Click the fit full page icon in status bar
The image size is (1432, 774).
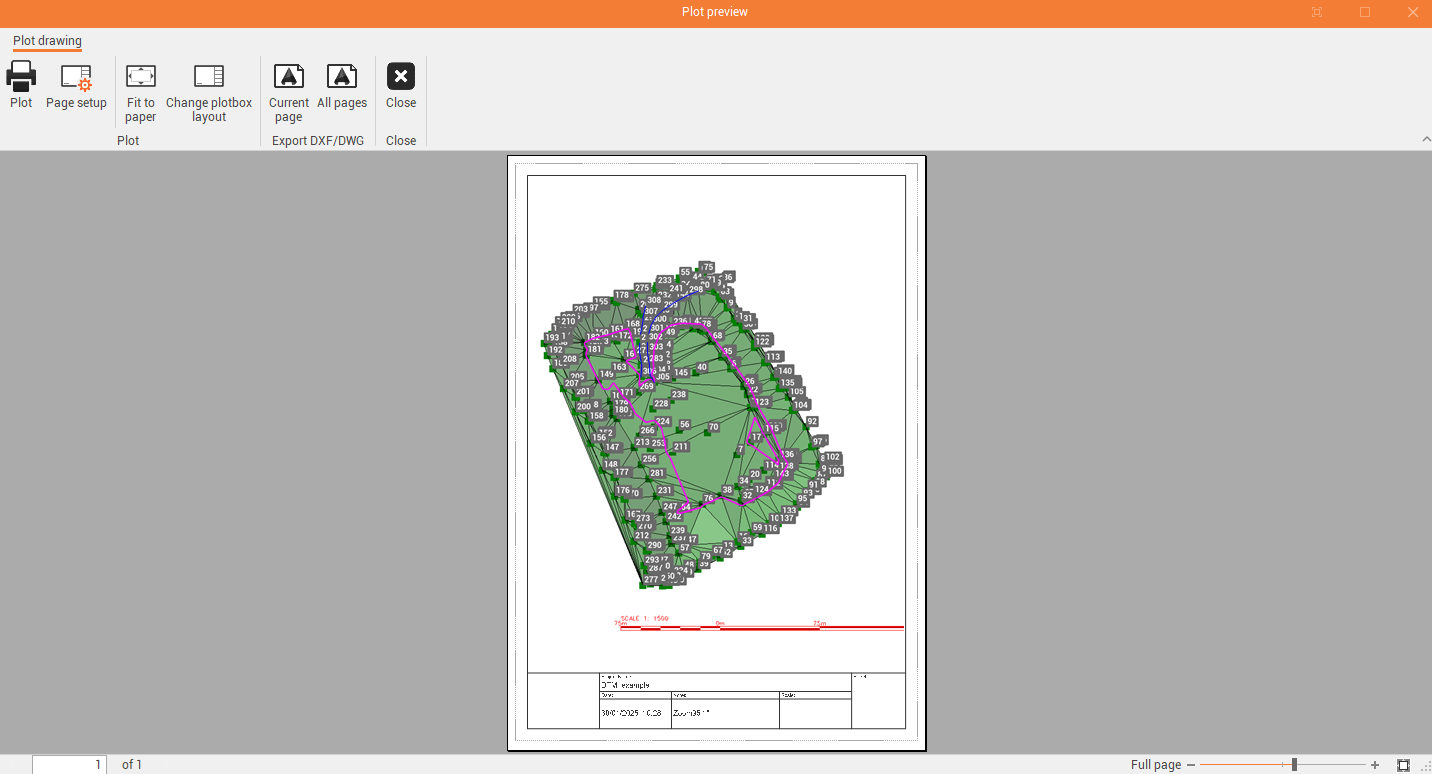(1403, 765)
